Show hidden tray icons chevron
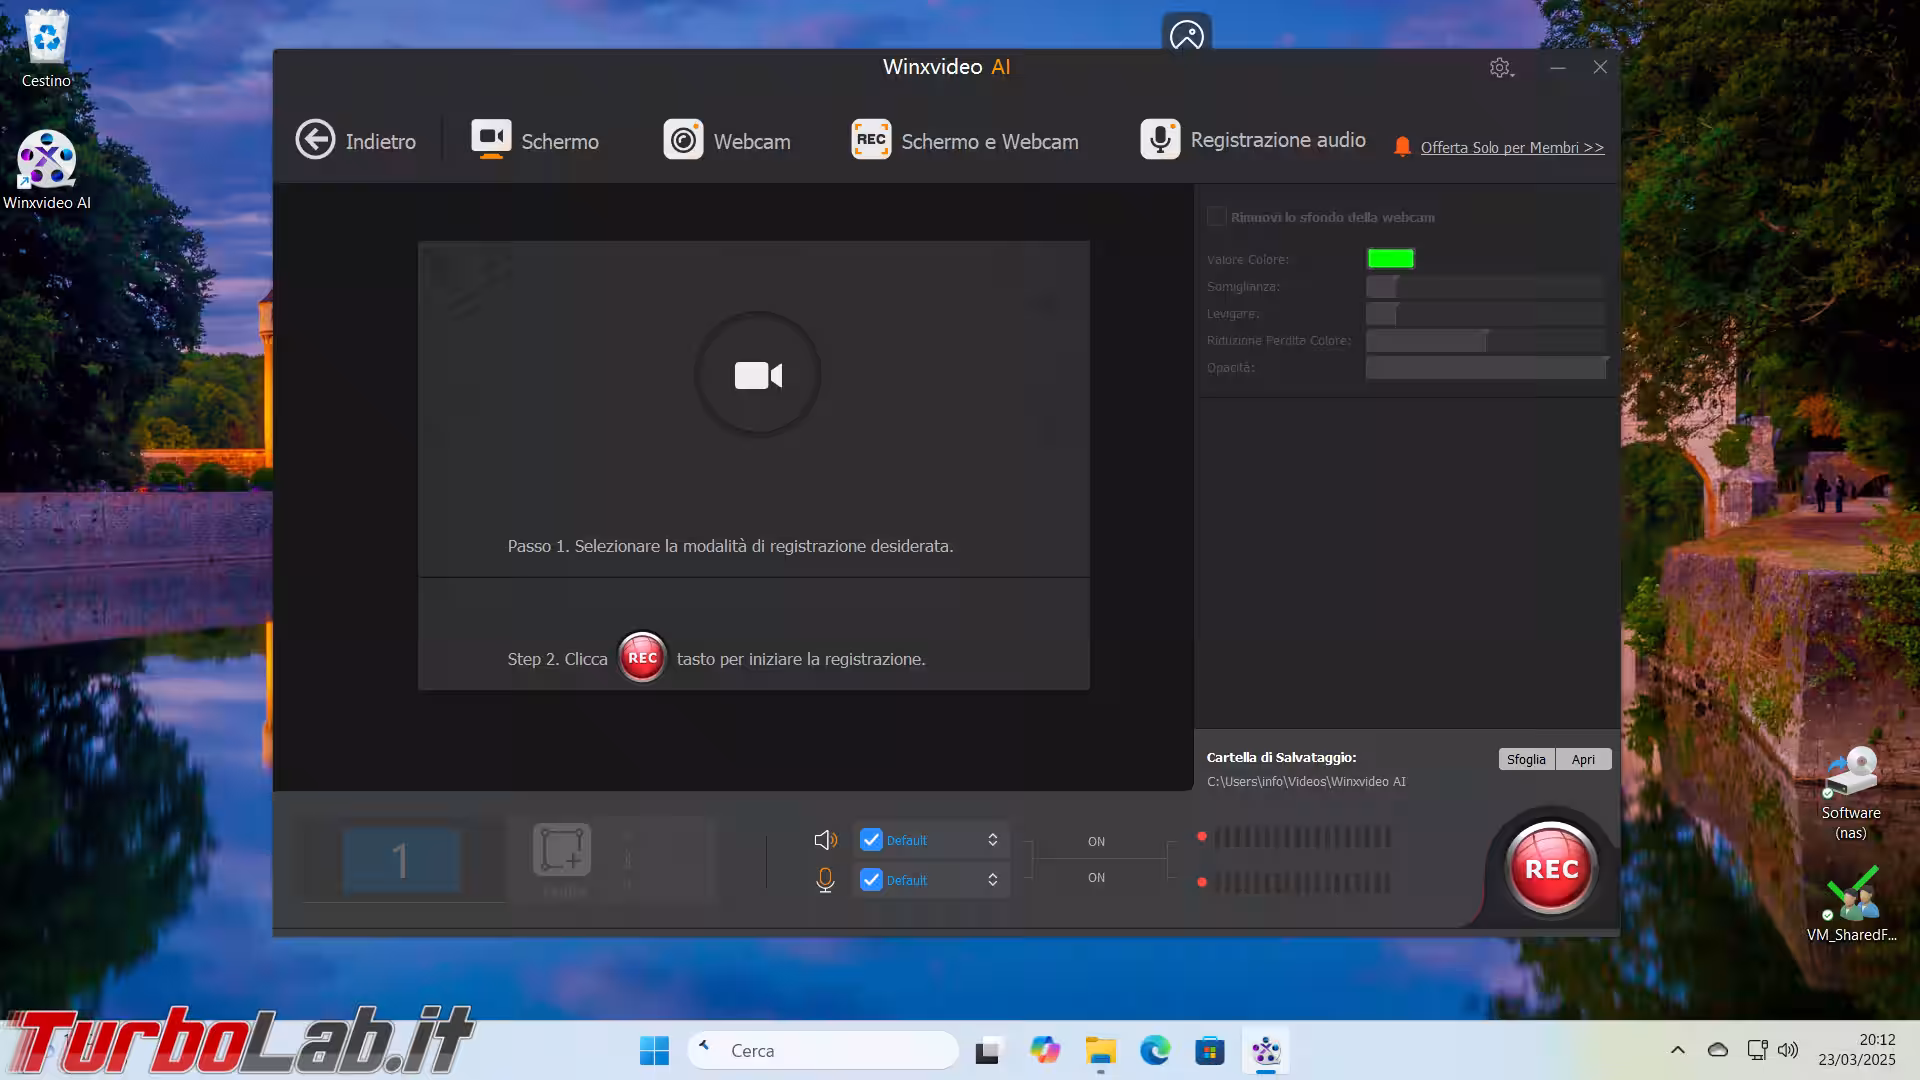The height and width of the screenshot is (1080, 1920). [x=1678, y=1050]
